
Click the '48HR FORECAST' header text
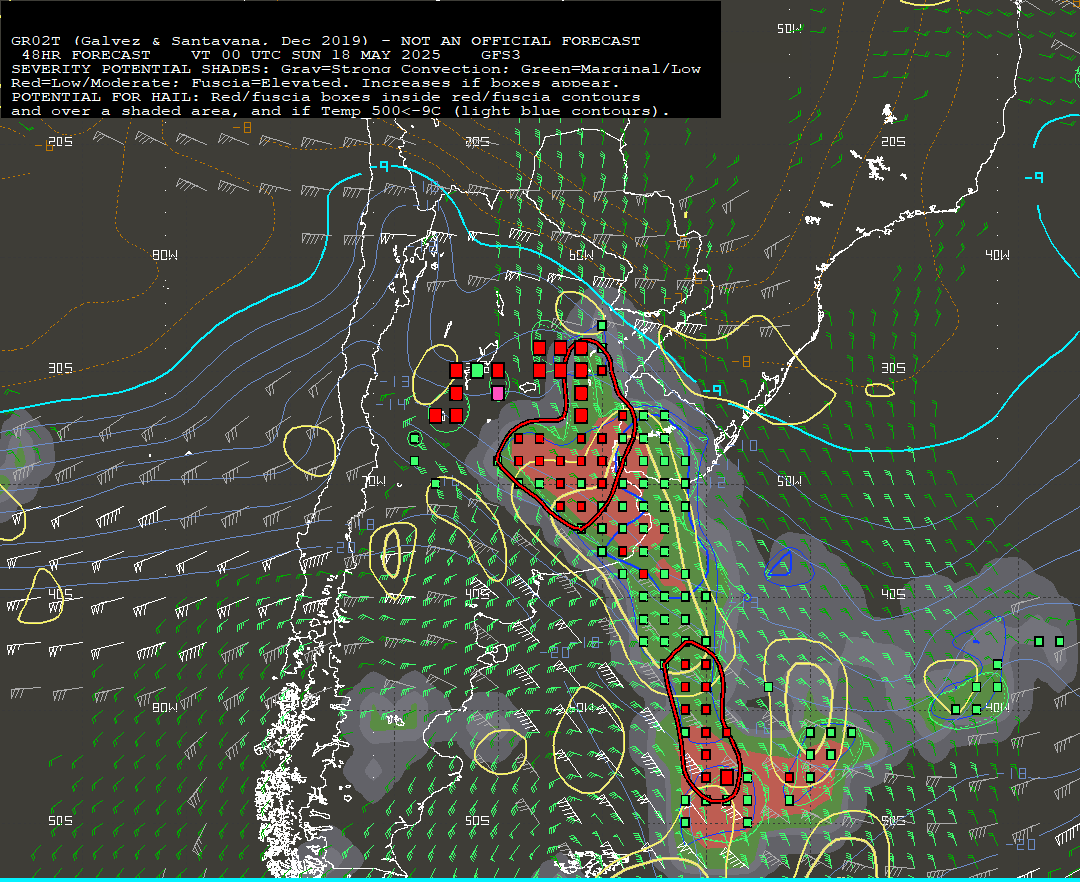(x=86, y=55)
